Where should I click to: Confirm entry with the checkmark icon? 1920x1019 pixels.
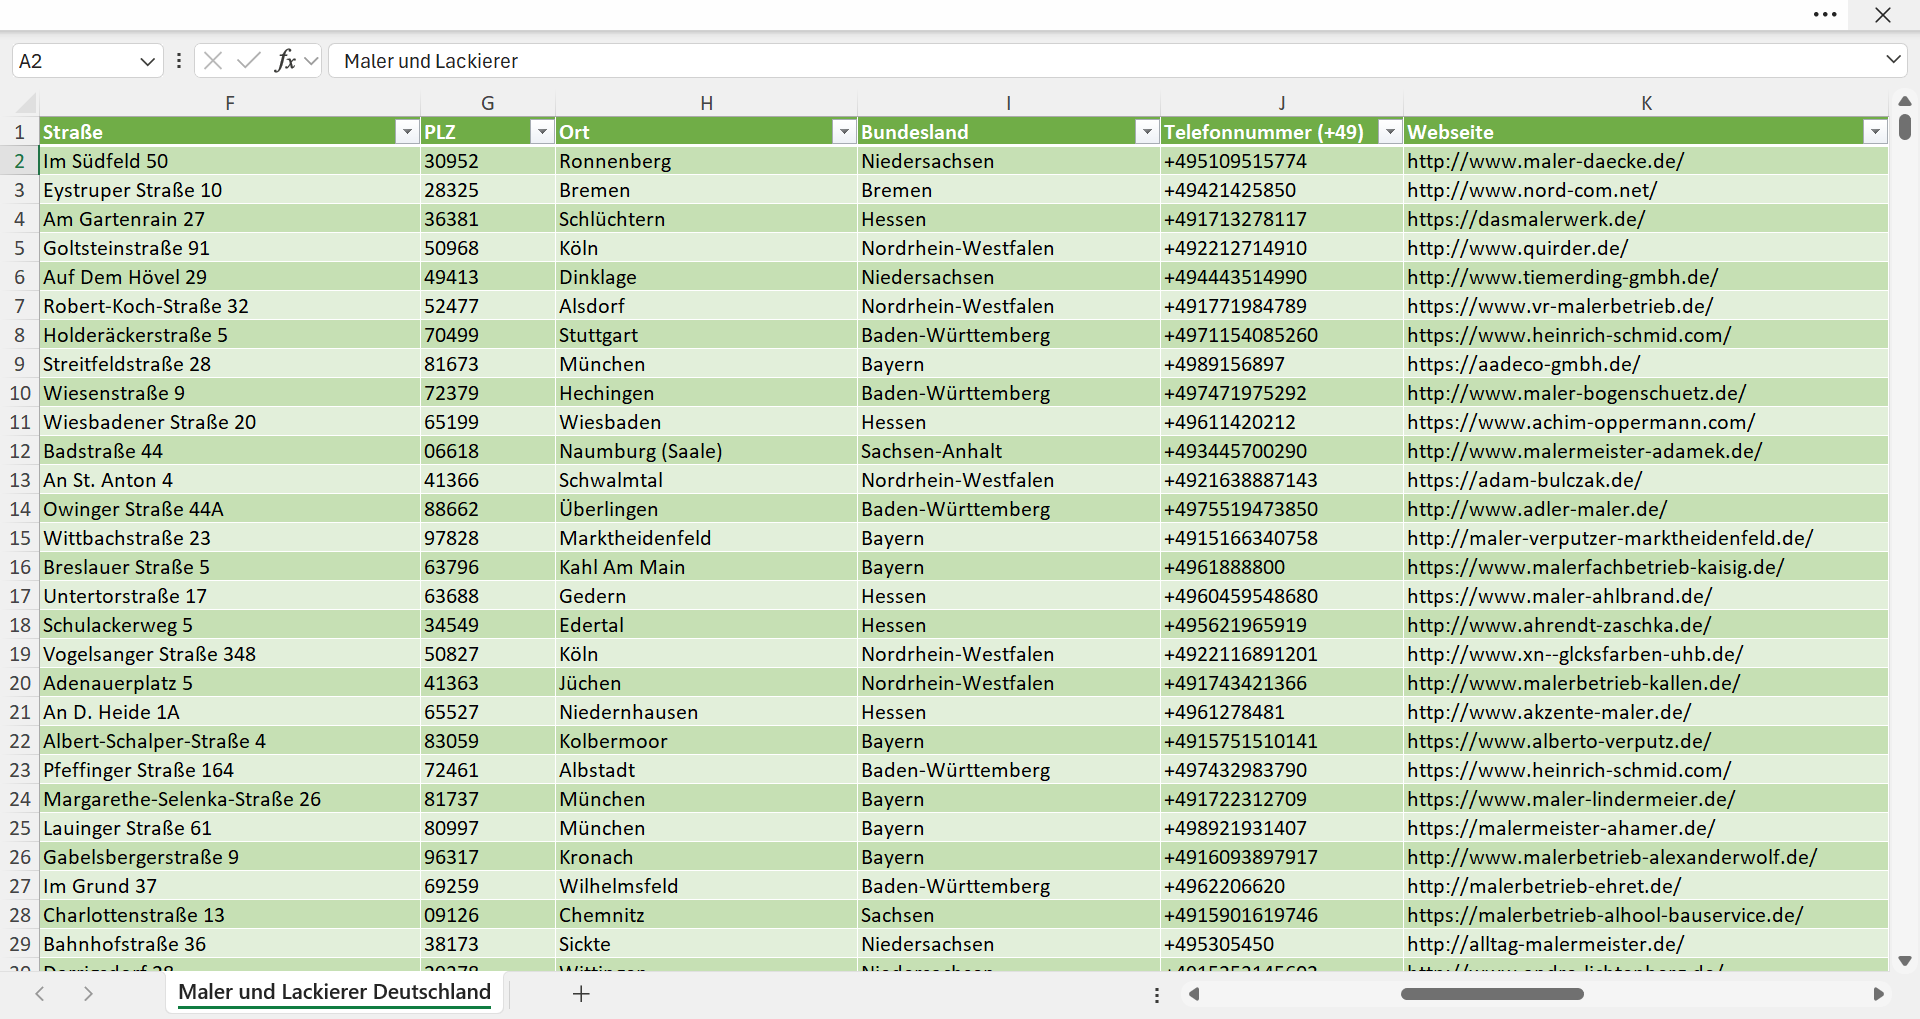point(248,61)
